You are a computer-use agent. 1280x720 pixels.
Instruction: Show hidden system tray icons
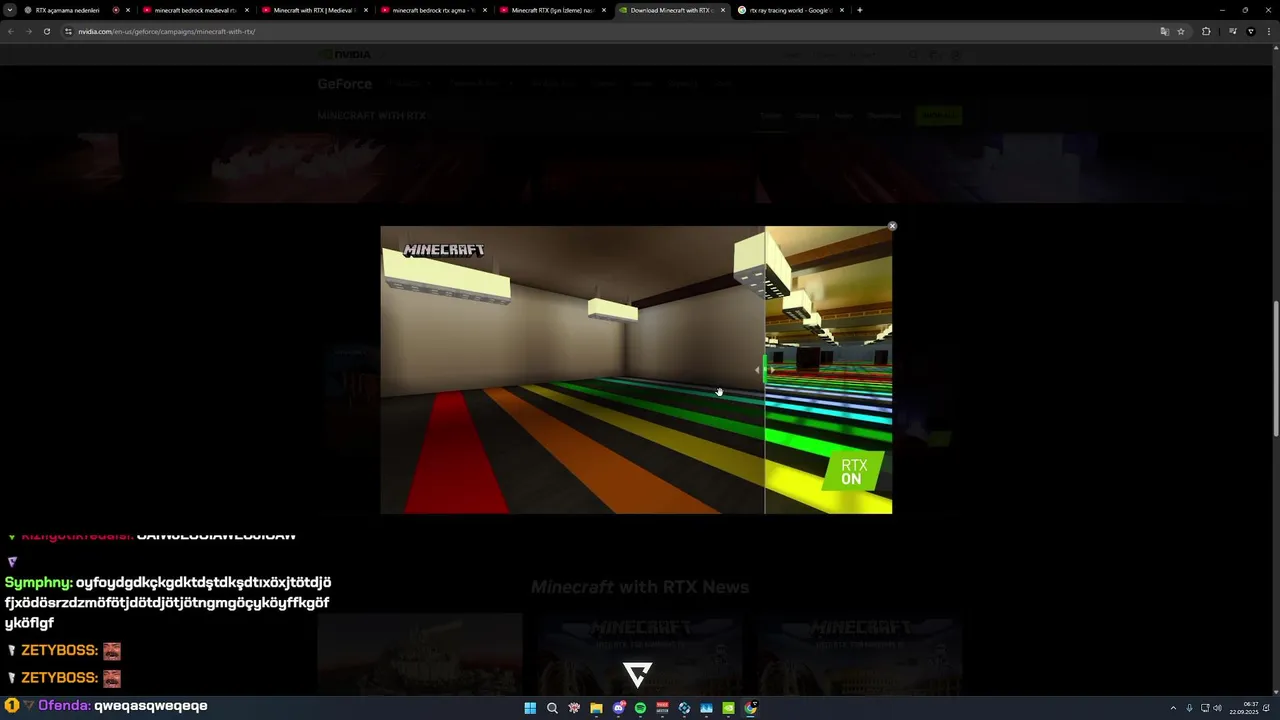click(1173, 708)
